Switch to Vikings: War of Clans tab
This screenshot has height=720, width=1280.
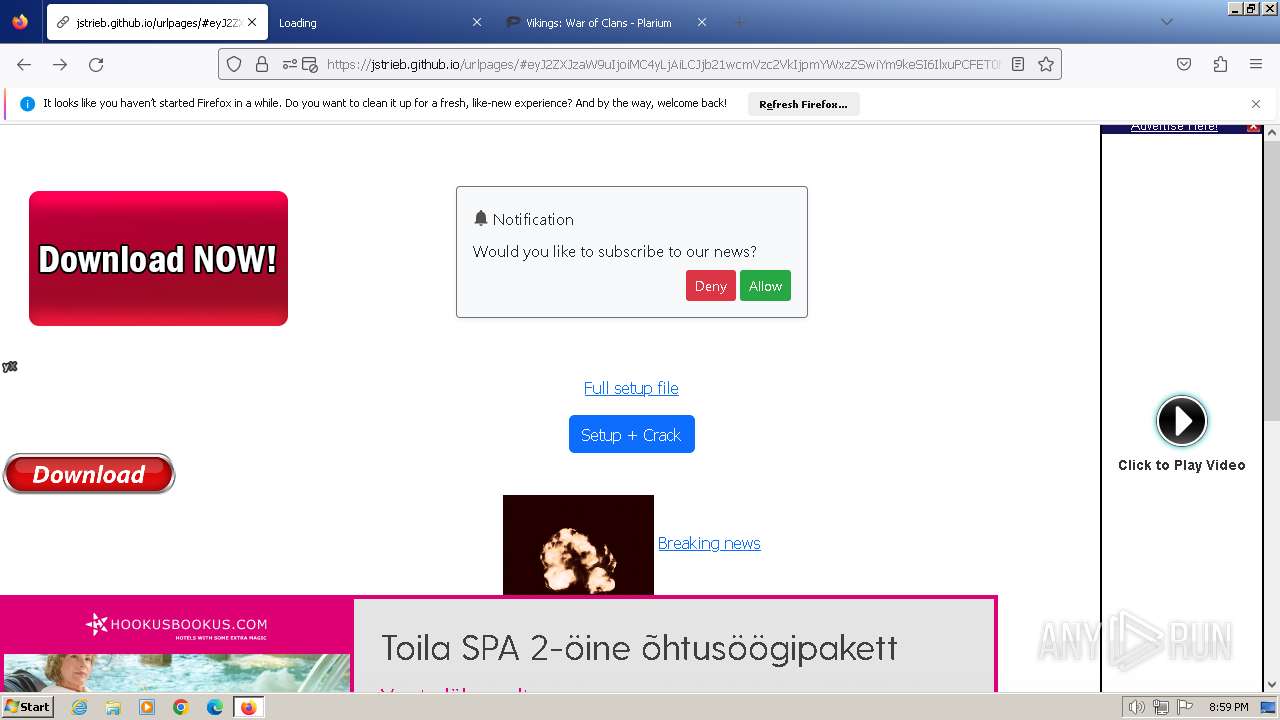(x=606, y=22)
